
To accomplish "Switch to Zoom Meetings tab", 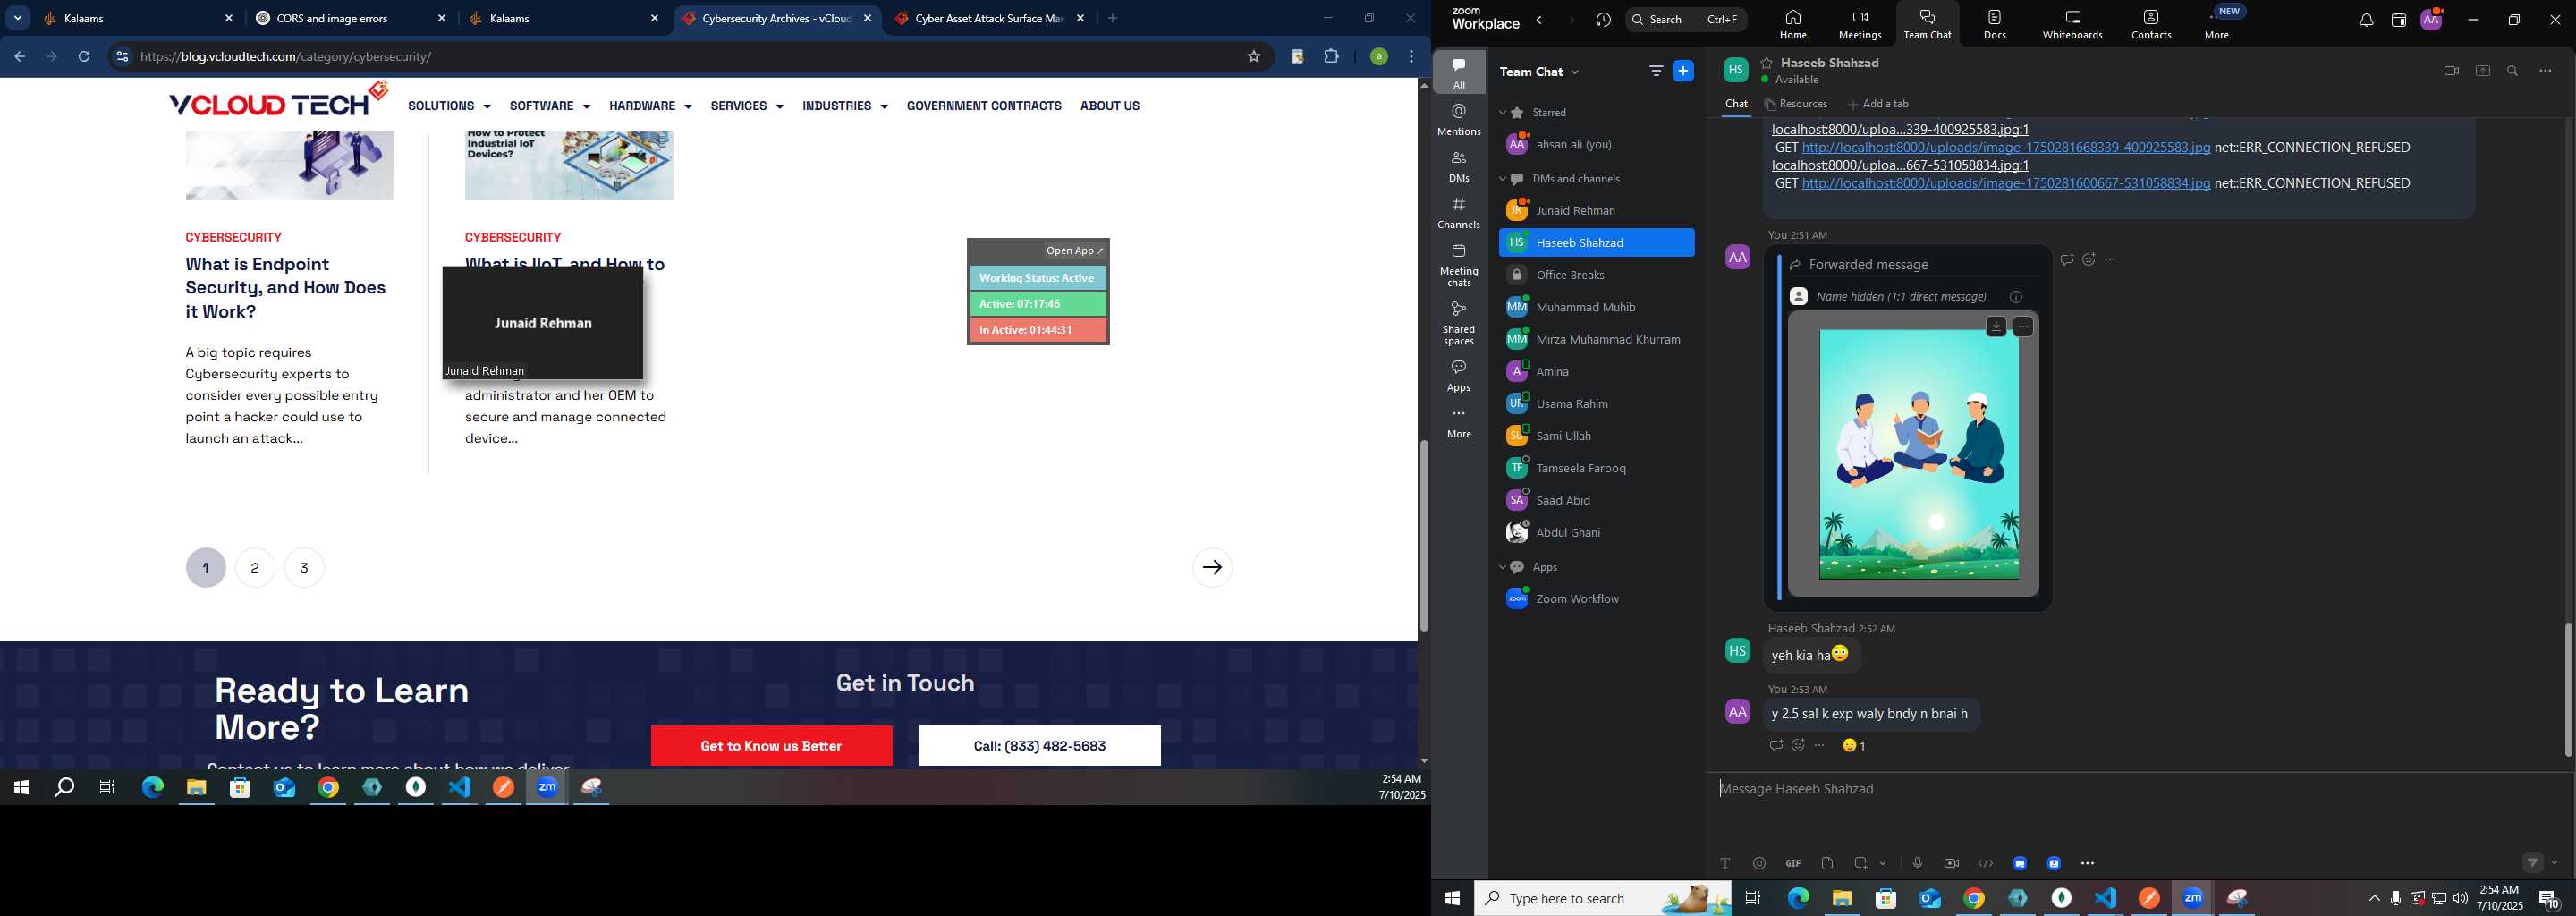I will pos(1860,25).
